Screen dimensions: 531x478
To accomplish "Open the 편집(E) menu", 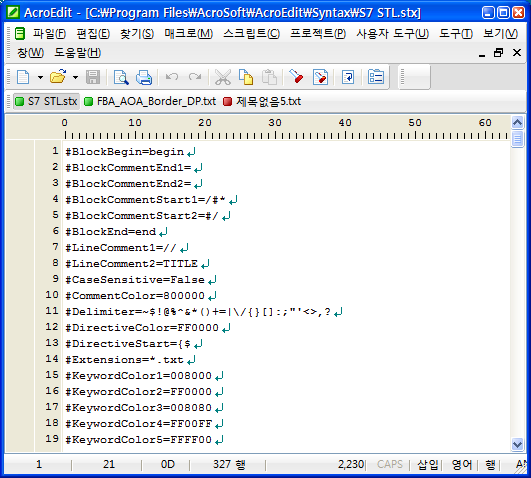I will pos(93,34).
